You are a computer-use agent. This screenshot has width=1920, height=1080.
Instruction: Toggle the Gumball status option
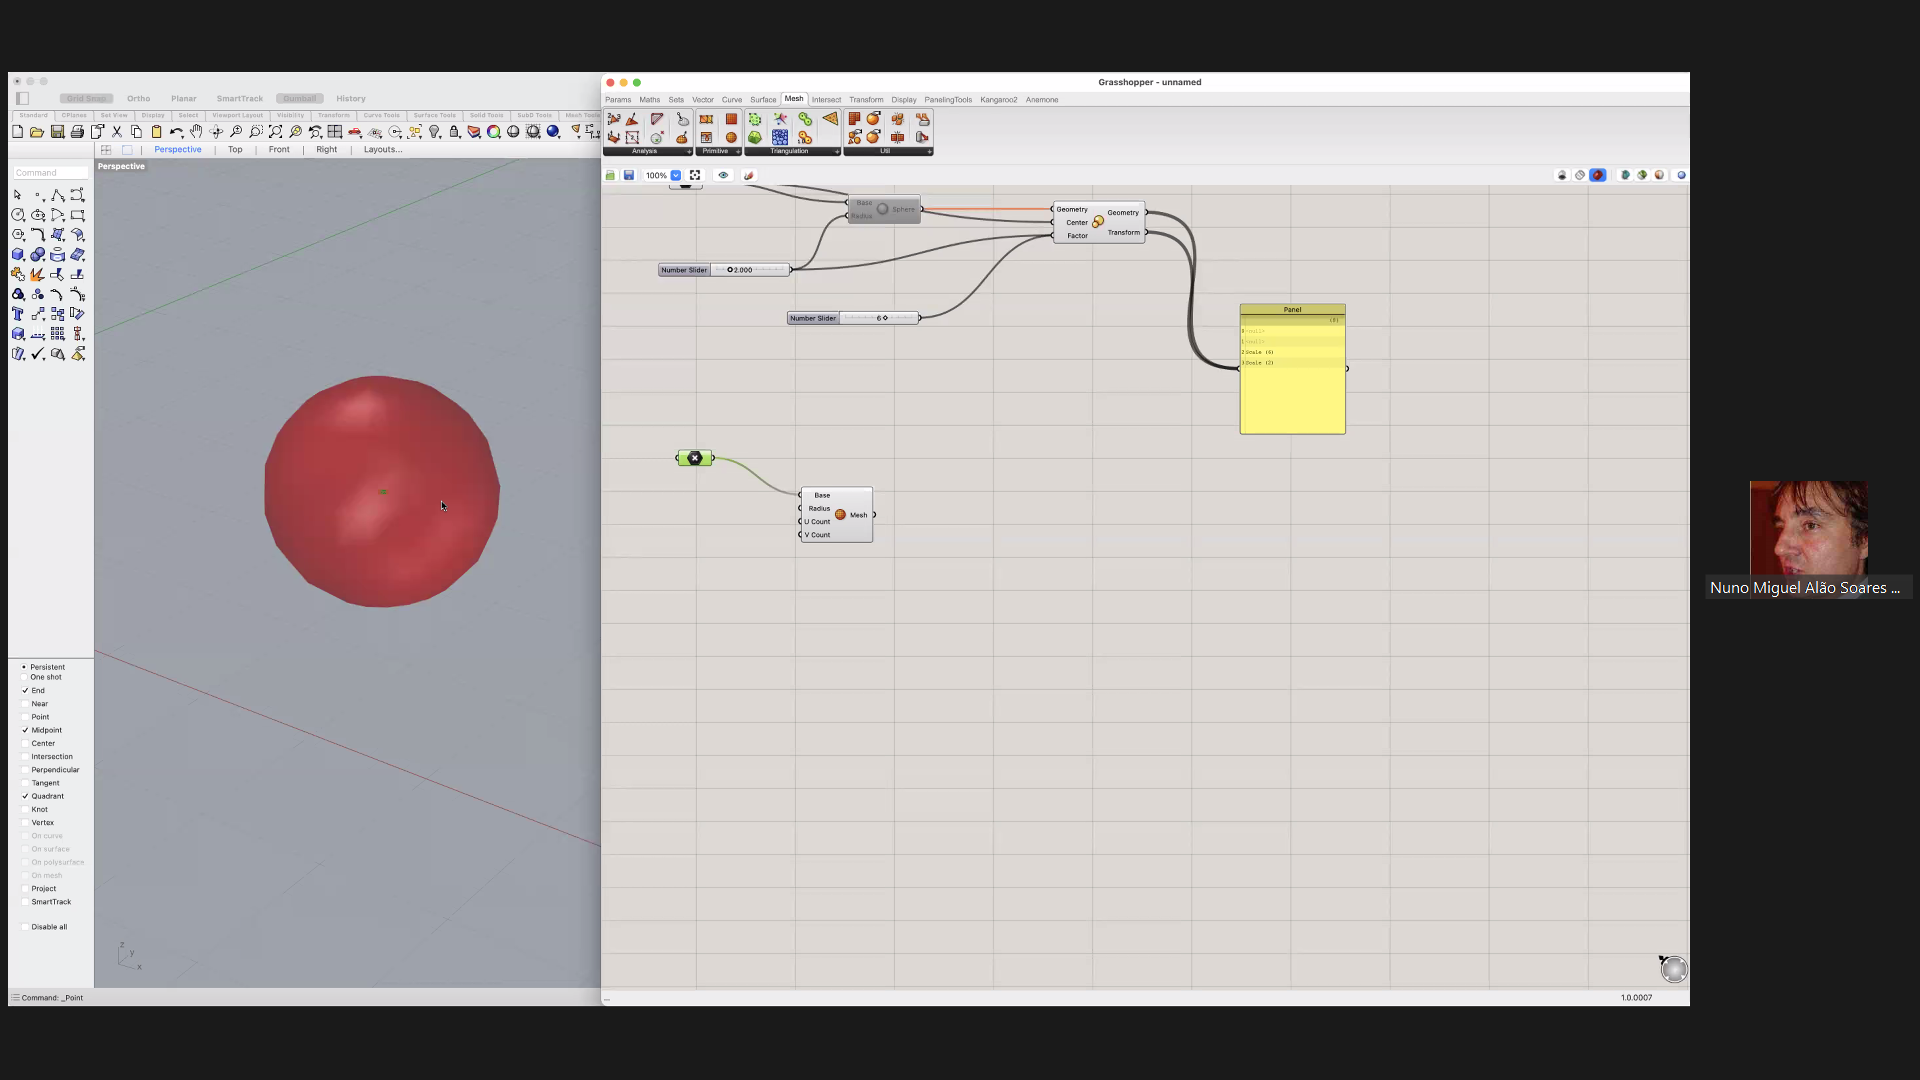(299, 99)
